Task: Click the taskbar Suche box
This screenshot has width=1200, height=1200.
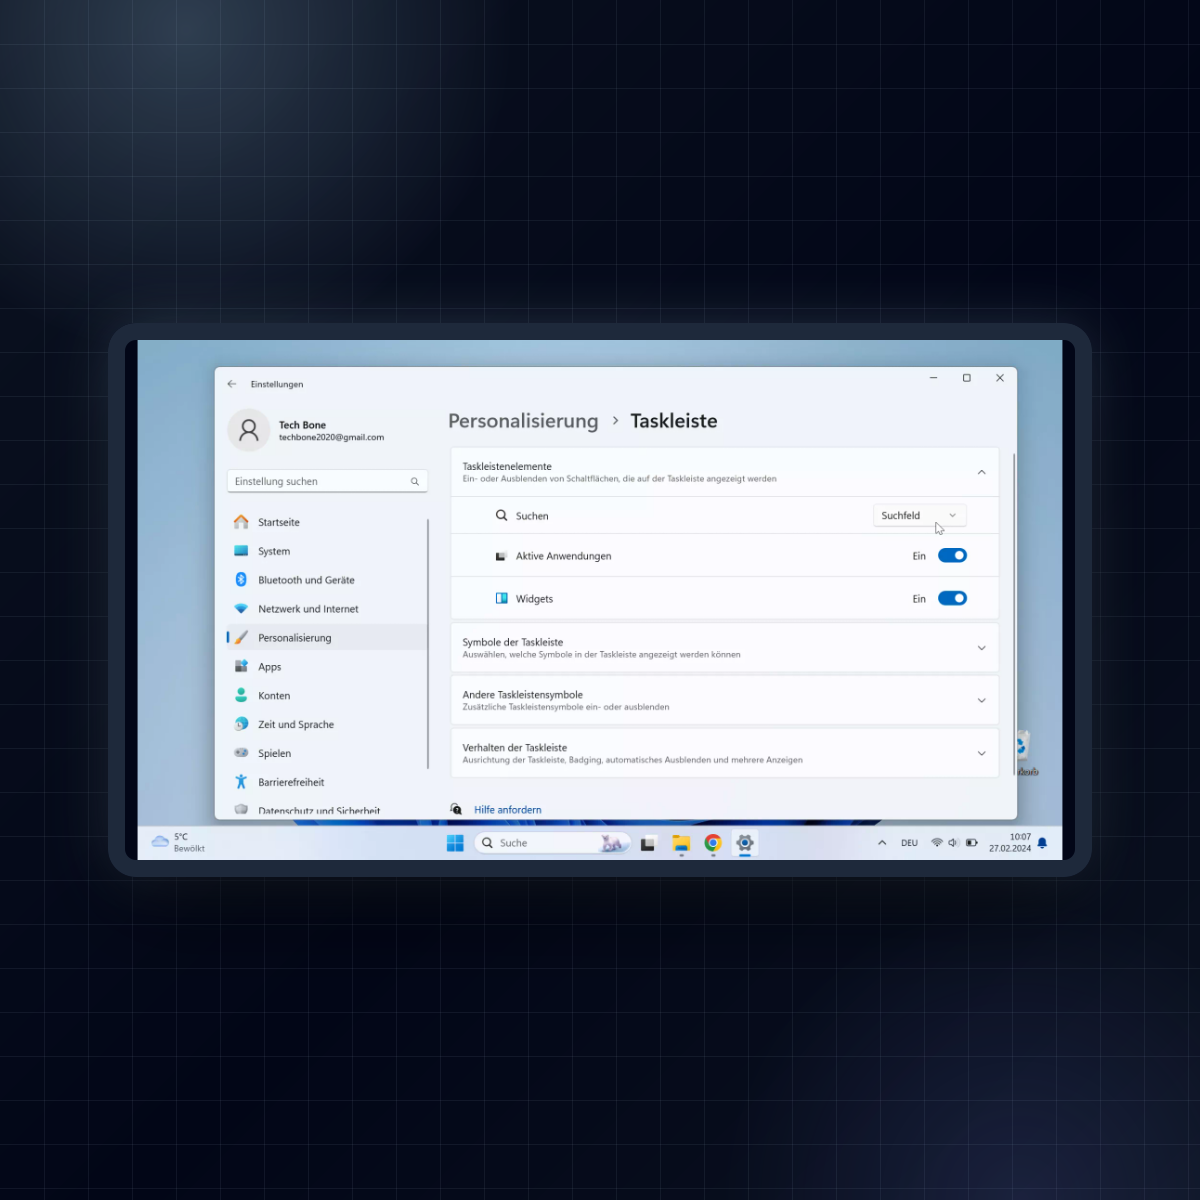Action: click(x=552, y=843)
